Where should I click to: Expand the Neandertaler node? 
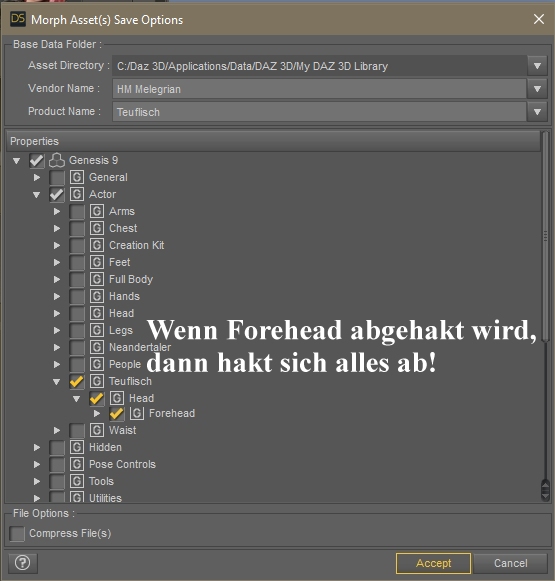point(57,348)
